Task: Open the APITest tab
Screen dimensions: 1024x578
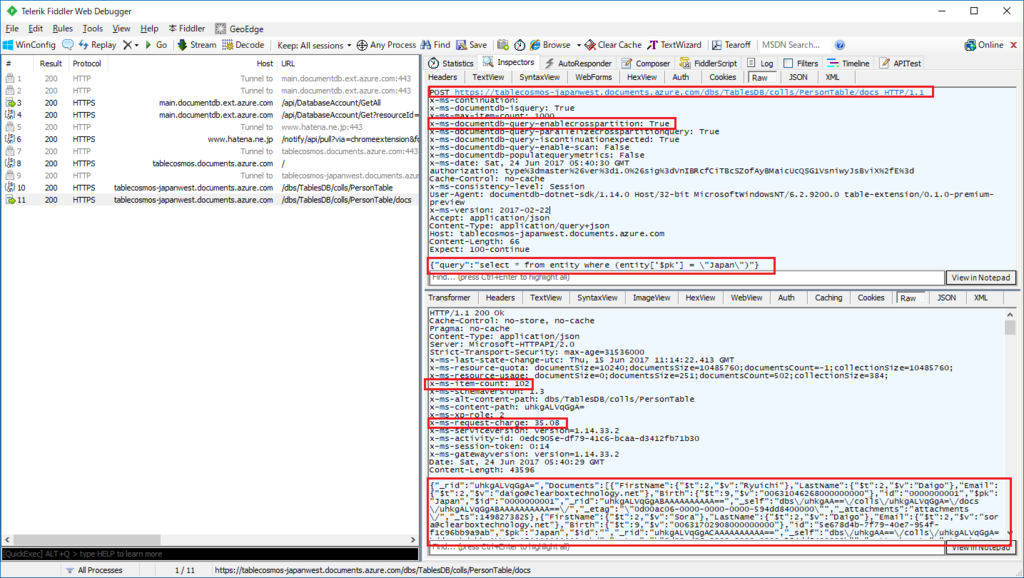Action: click(x=900, y=63)
